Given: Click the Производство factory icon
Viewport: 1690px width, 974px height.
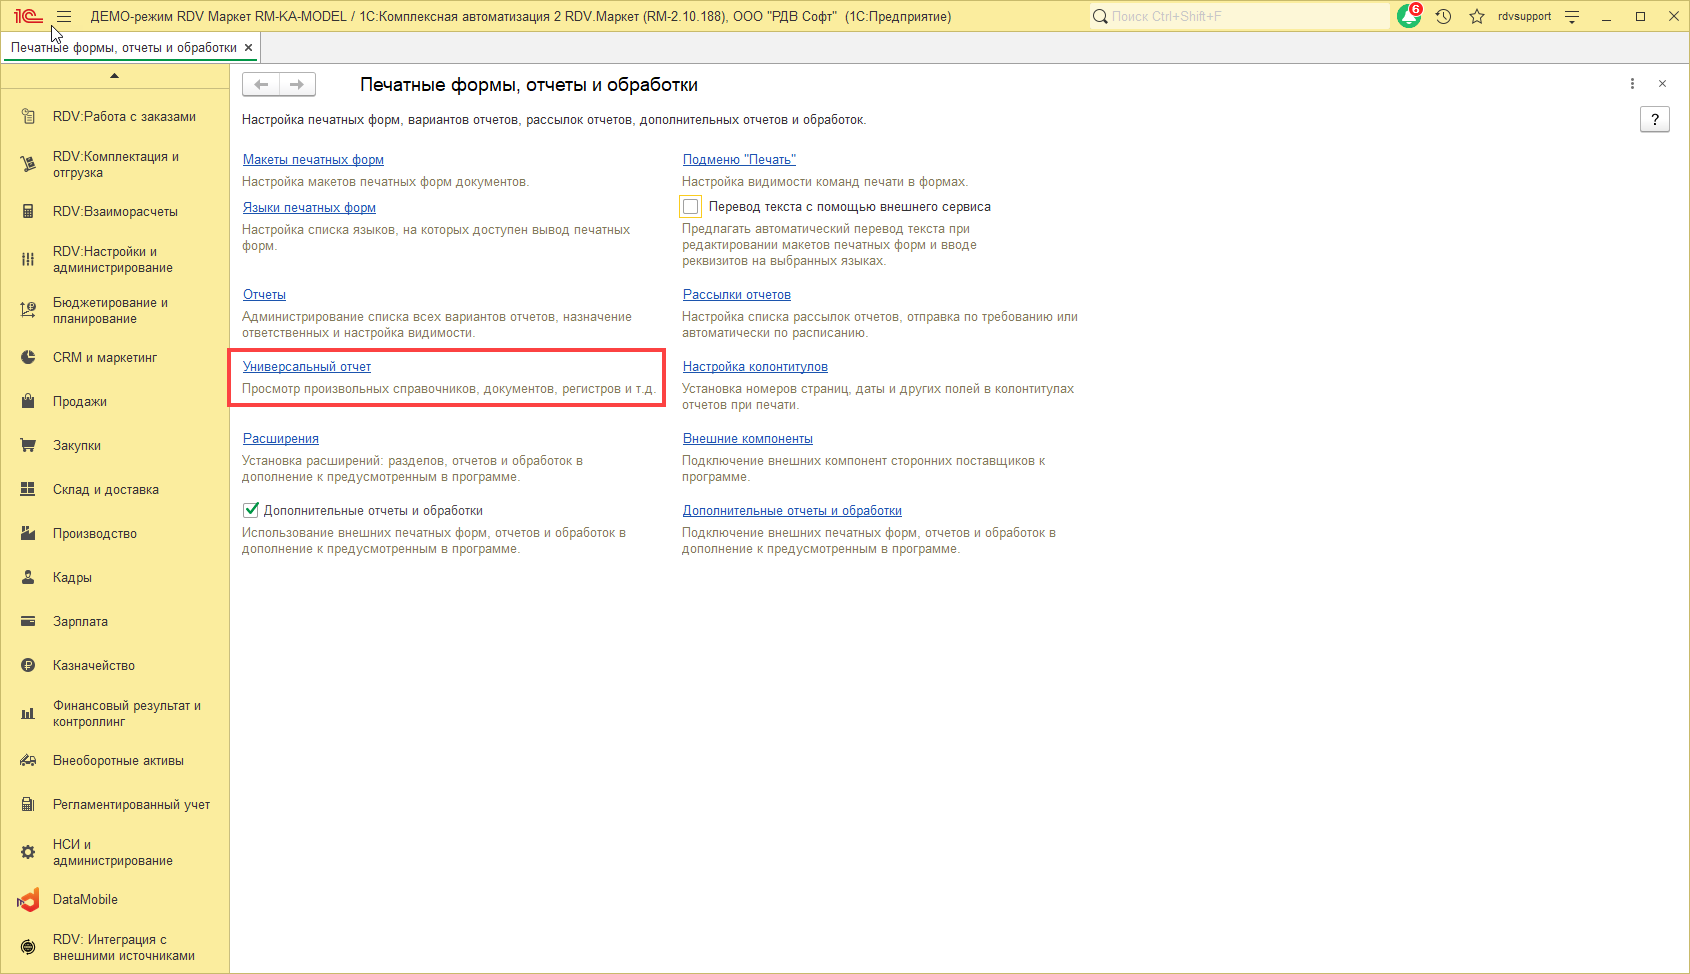Looking at the screenshot, I should [x=28, y=534].
